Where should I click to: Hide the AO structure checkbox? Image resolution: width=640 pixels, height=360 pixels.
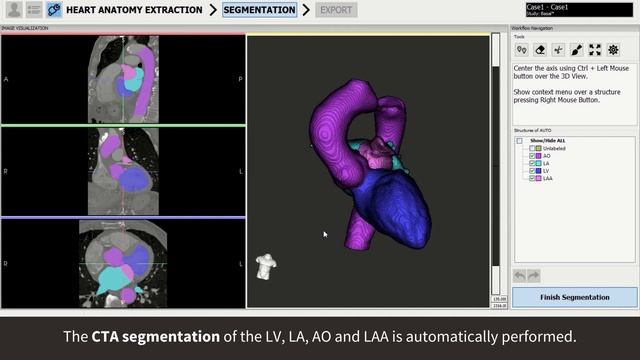point(532,156)
